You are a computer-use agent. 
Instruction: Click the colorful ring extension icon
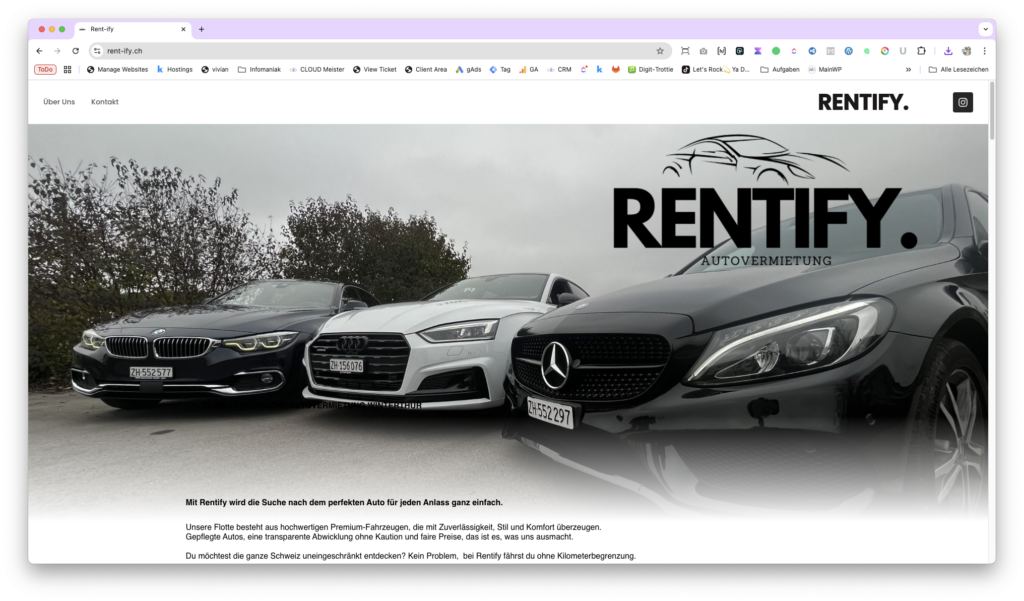coord(885,51)
